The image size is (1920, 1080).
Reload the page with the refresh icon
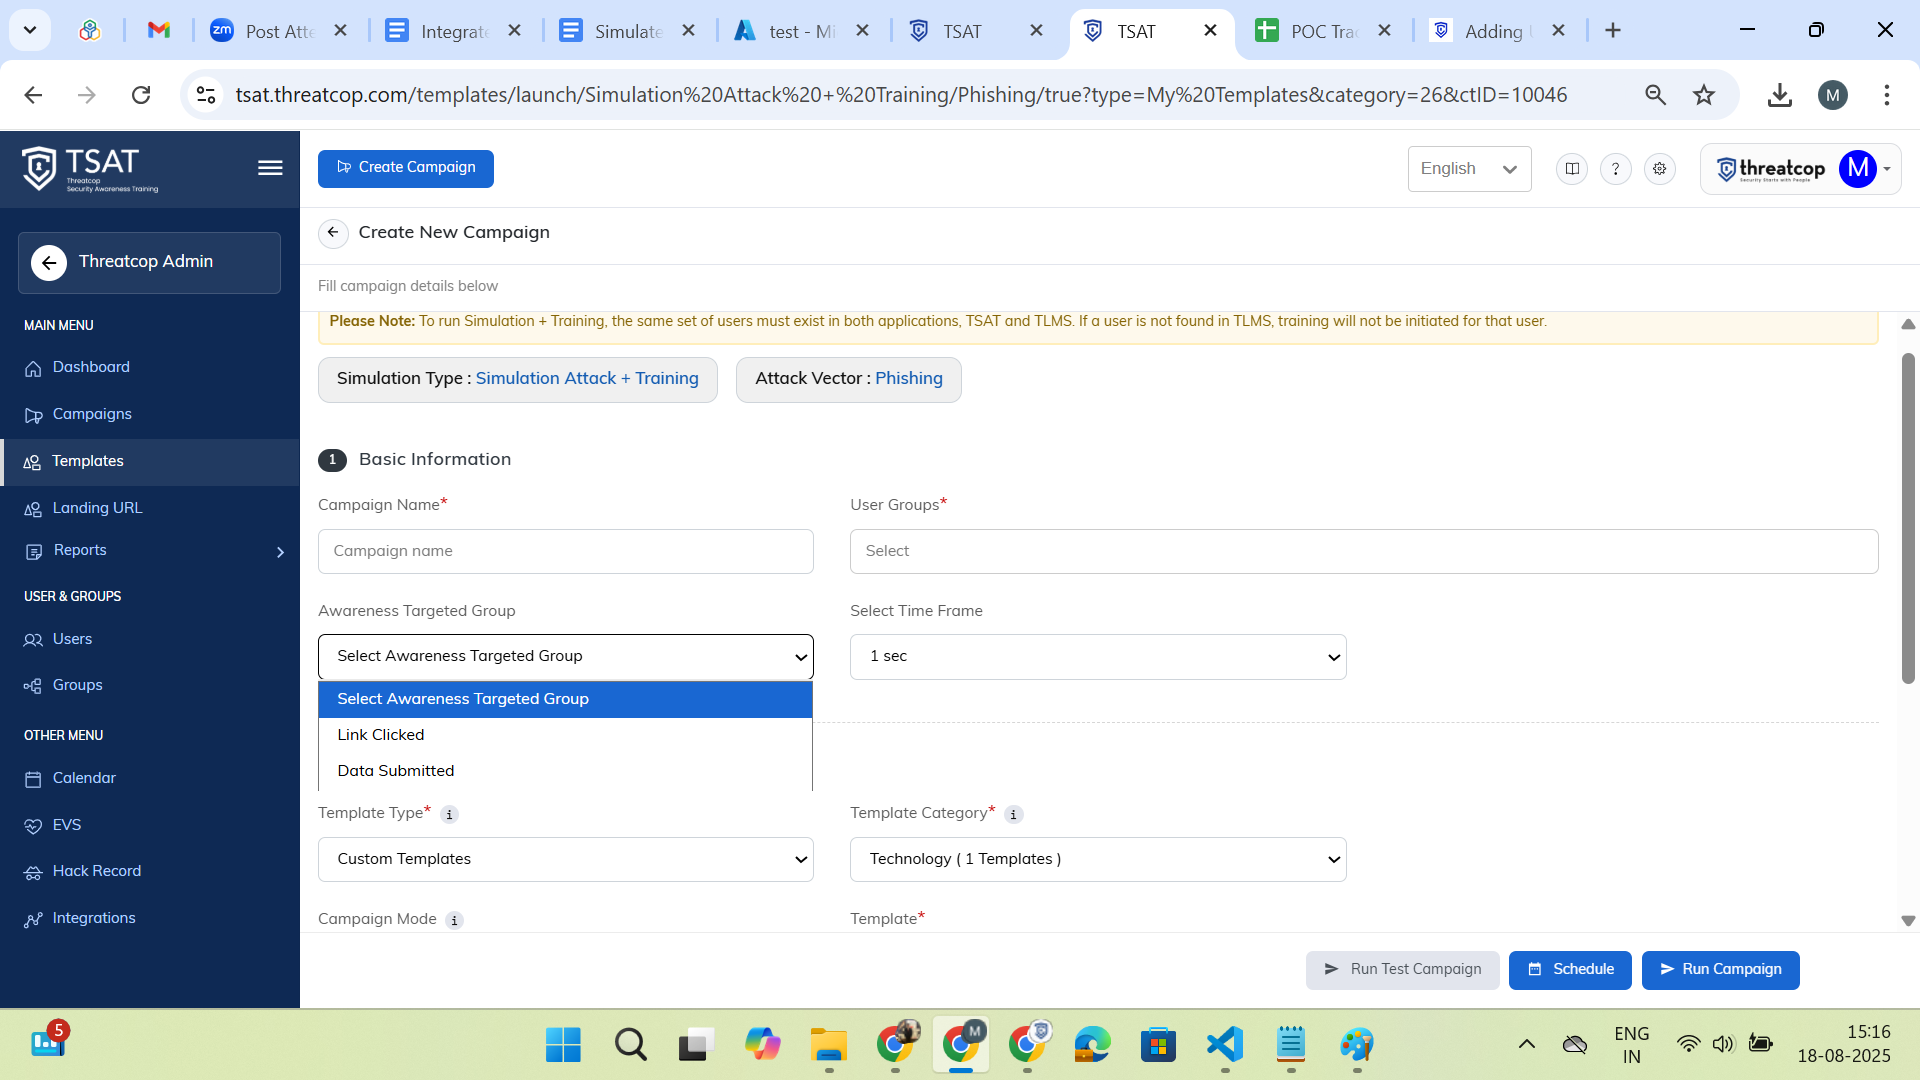tap(141, 95)
